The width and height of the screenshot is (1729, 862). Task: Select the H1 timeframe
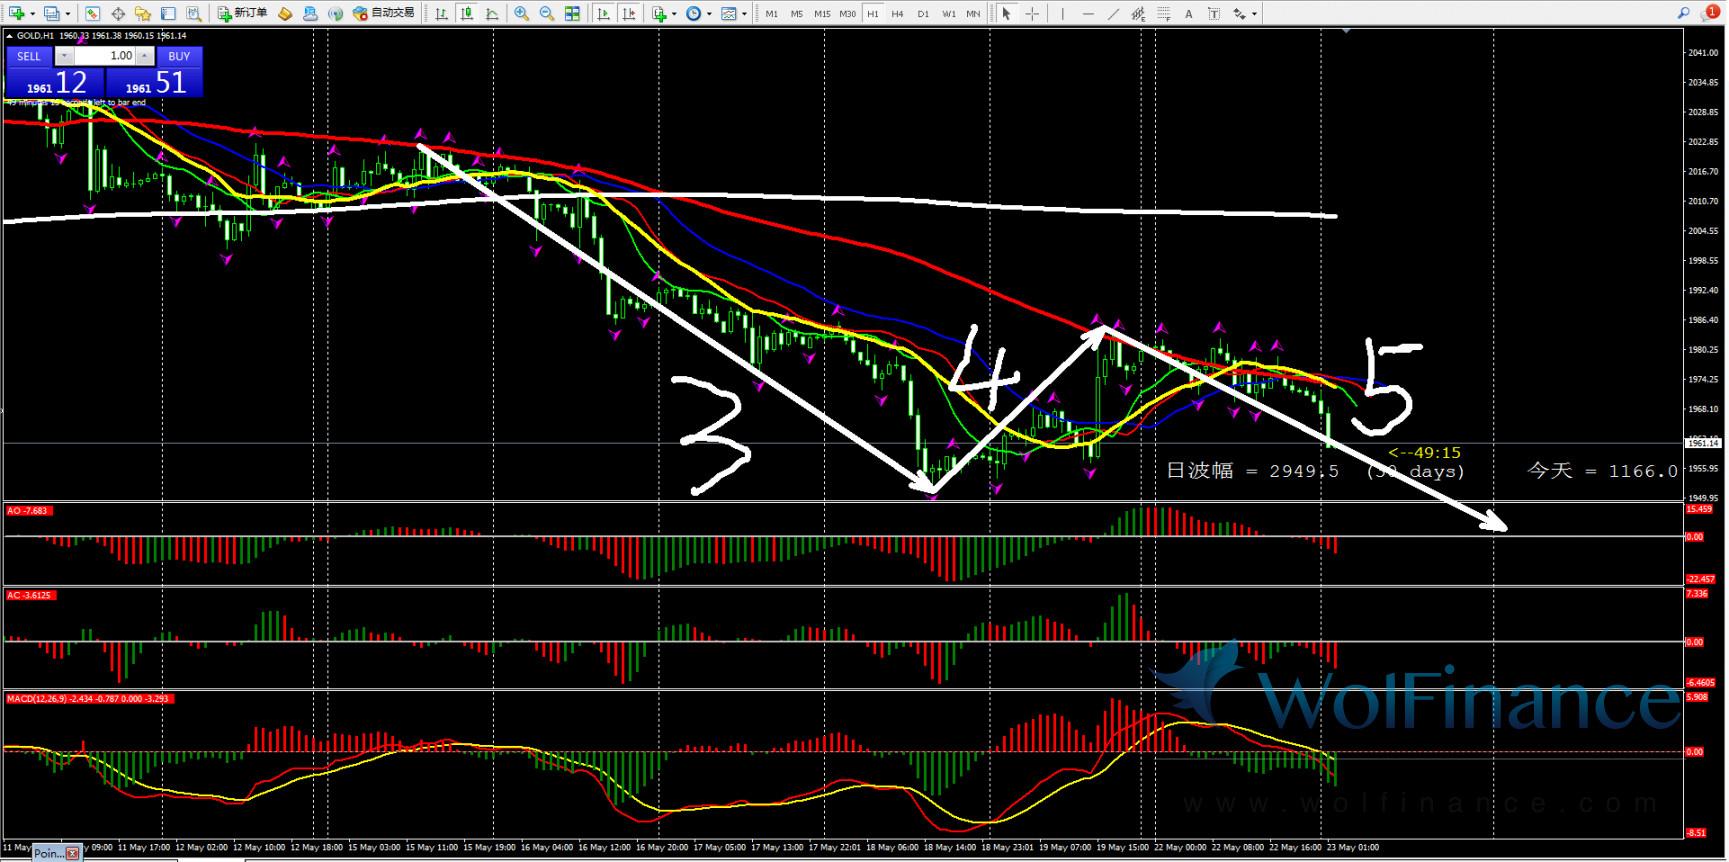tap(873, 14)
